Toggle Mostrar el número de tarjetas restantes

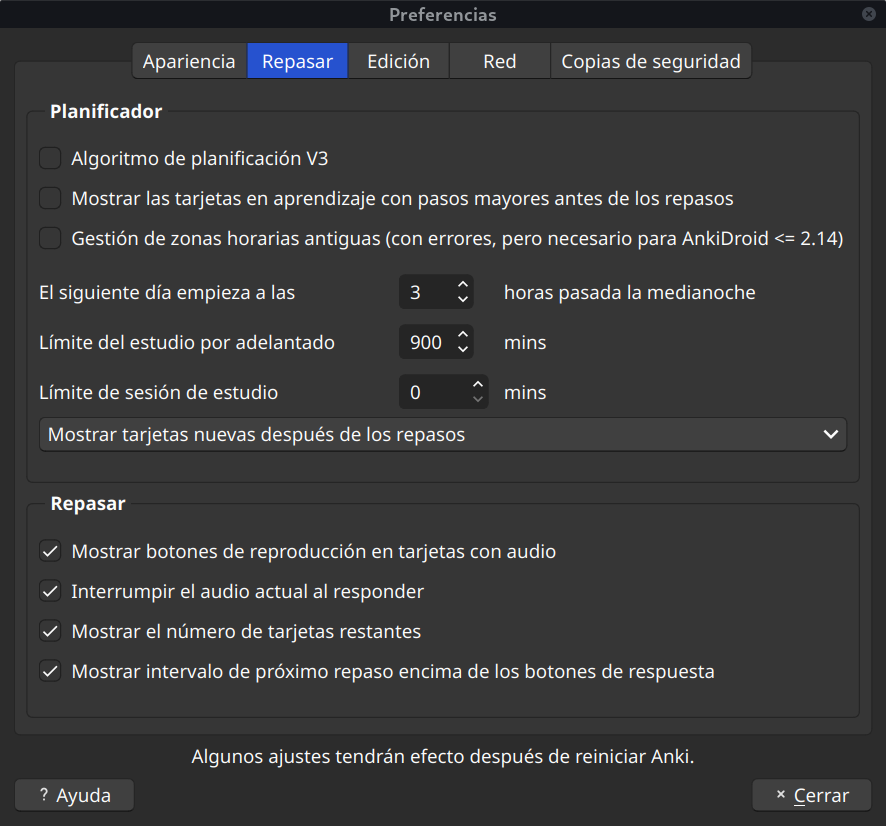50,631
